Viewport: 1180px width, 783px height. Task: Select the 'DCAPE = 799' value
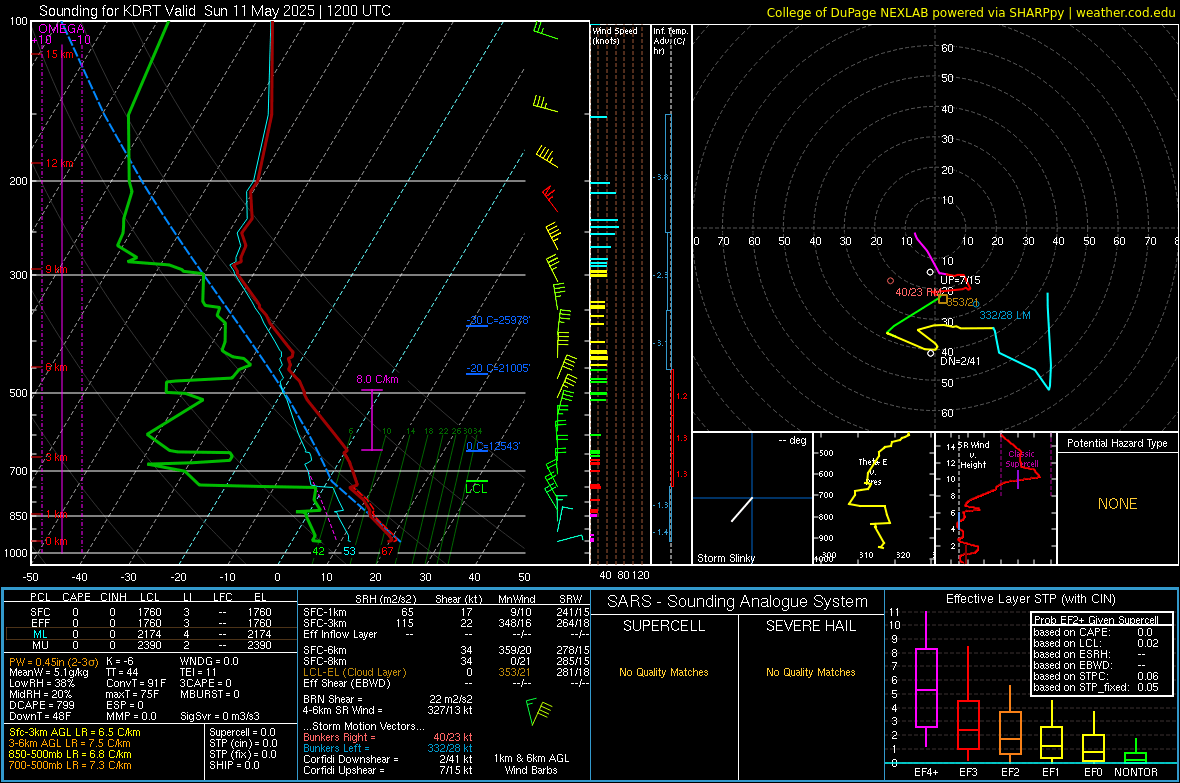(40, 705)
